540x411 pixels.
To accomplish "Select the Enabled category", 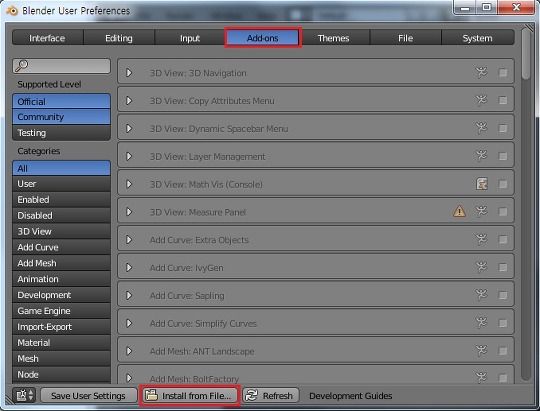I will click(61, 199).
